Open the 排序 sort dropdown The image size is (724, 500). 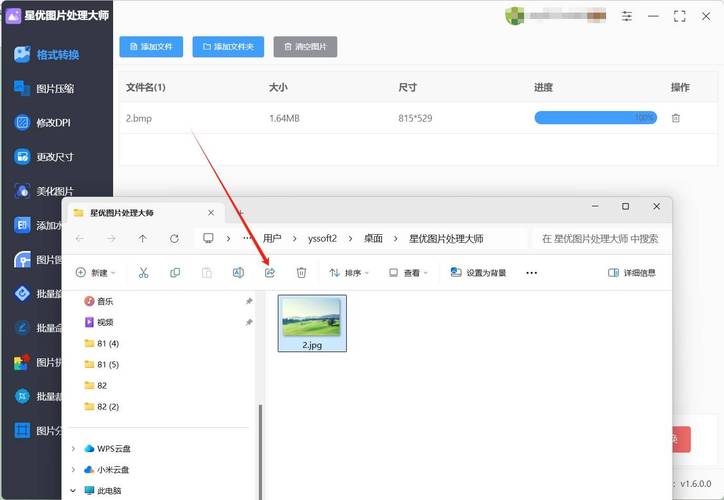(x=350, y=273)
